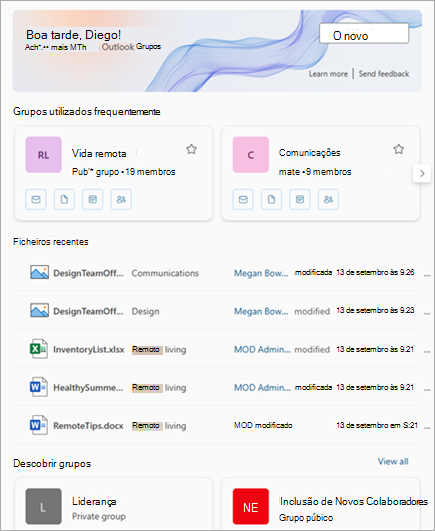Open Inclusão de Novos Colaboradores group
The width and height of the screenshot is (435, 531).
[x=354, y=502]
